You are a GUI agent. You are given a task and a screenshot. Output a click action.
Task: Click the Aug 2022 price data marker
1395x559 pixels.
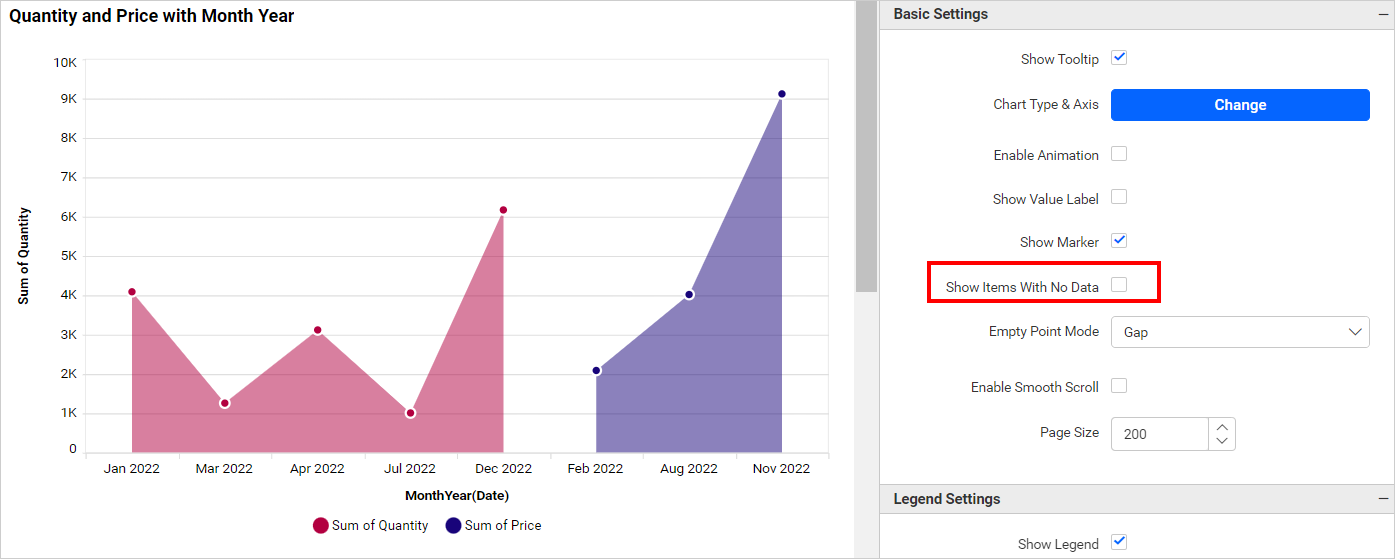coord(689,295)
